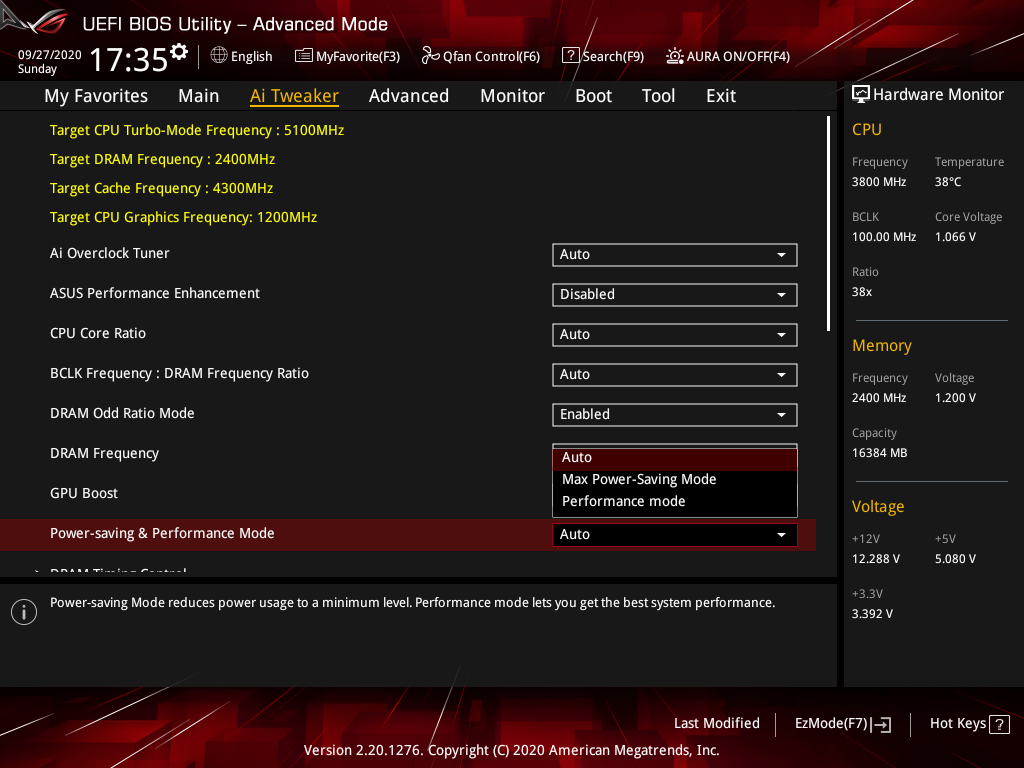Click the Power-saving & Performance Mode dropdown

coord(675,534)
